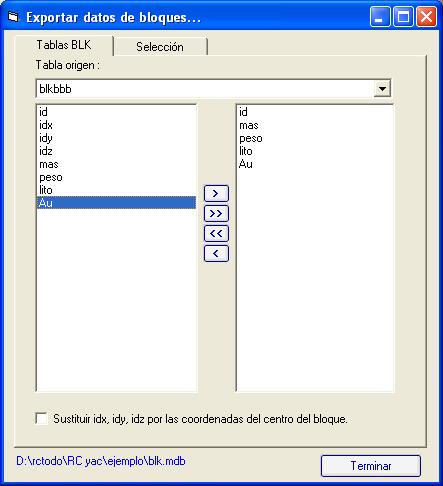Click the Terminar button
This screenshot has height=486, width=443.
371,466
